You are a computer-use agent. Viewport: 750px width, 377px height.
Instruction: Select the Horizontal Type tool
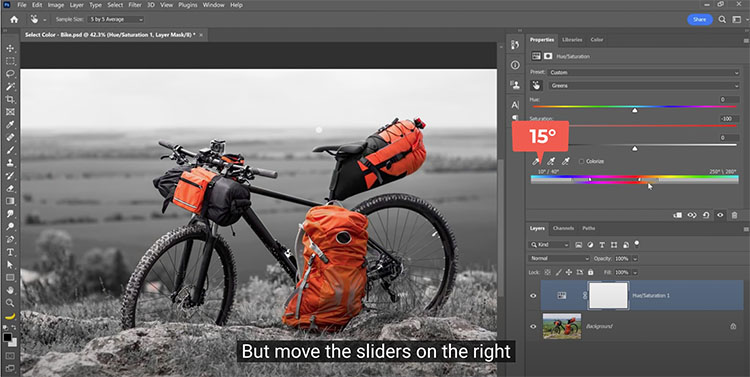10,252
